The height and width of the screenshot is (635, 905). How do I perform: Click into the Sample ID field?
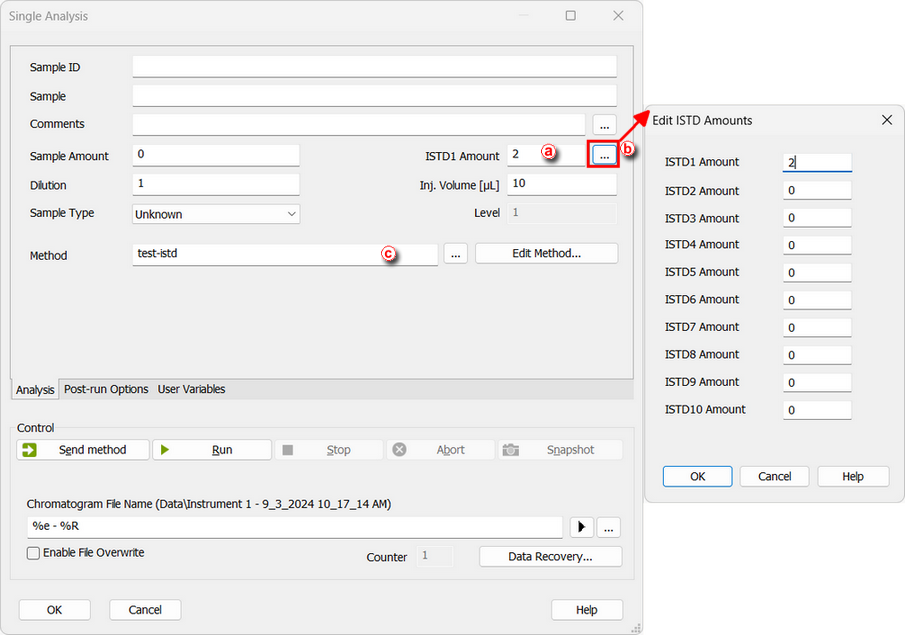click(374, 67)
